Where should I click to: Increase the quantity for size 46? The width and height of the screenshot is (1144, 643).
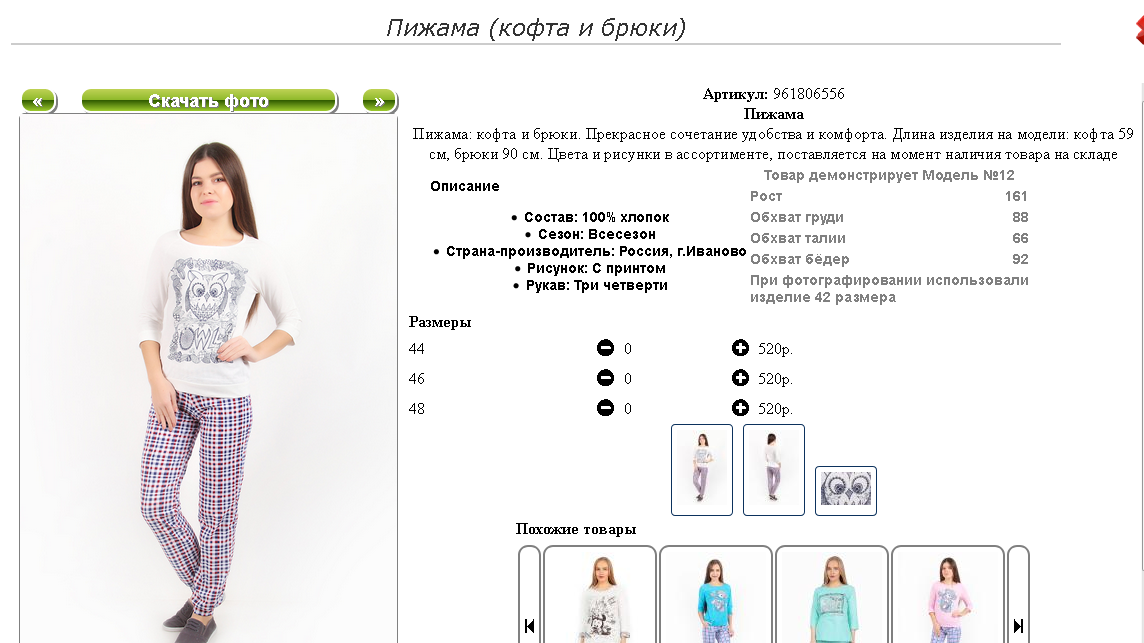(740, 378)
